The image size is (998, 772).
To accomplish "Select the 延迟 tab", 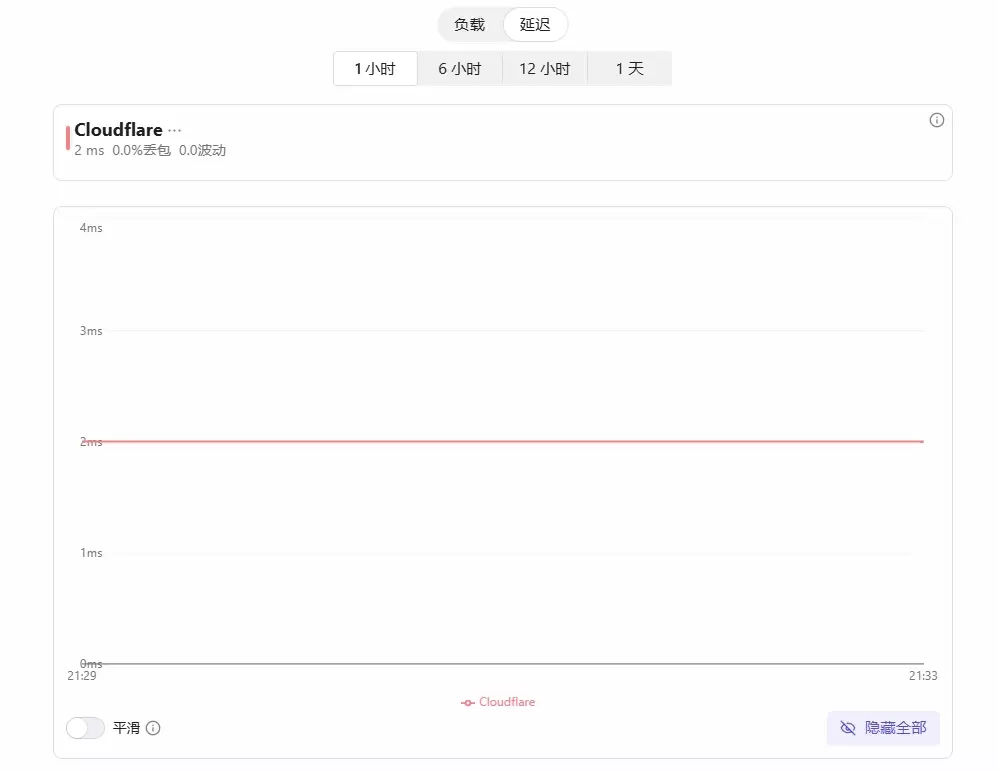I will tap(535, 25).
